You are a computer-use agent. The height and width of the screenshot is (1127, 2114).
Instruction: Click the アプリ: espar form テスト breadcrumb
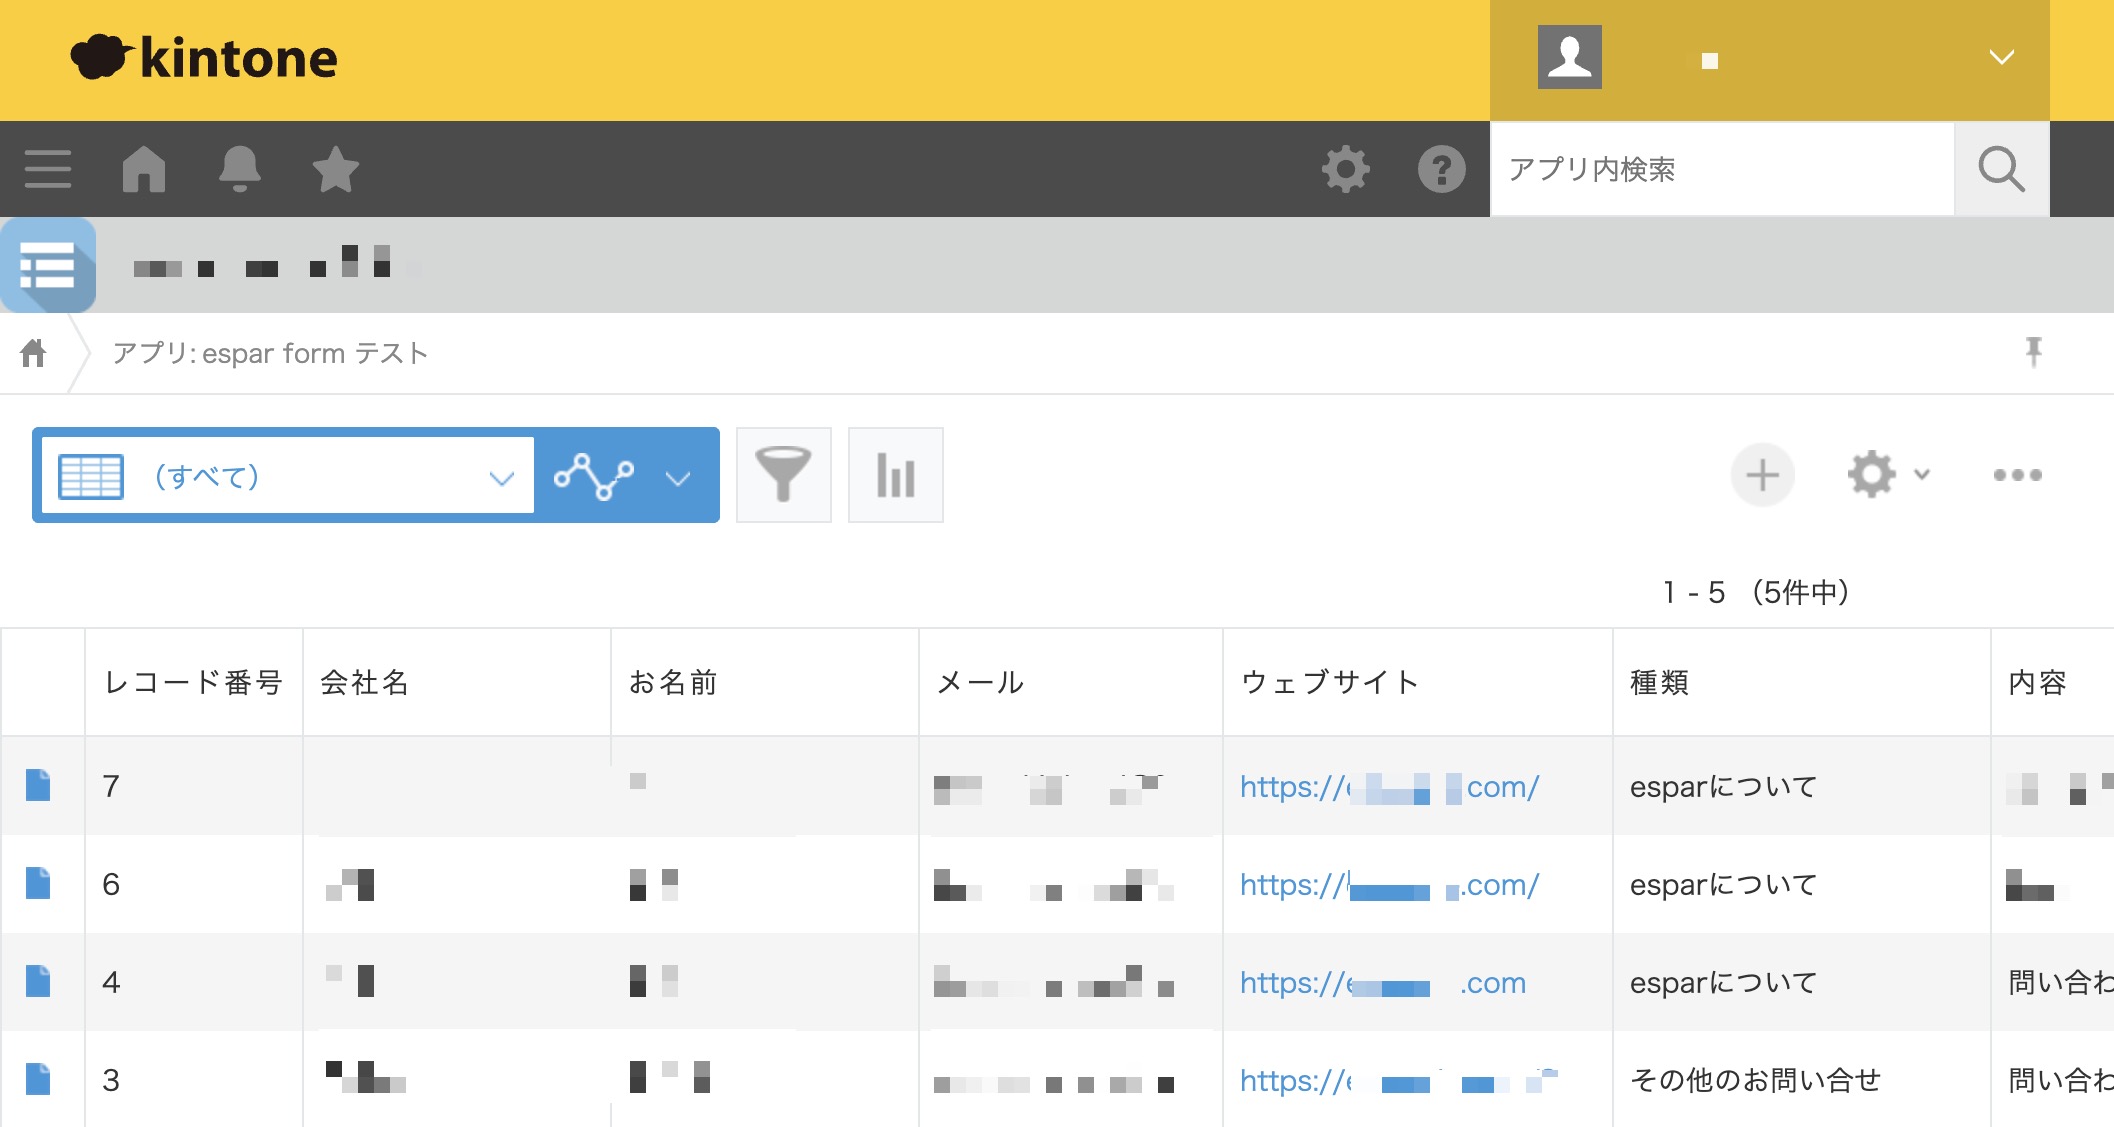270,353
